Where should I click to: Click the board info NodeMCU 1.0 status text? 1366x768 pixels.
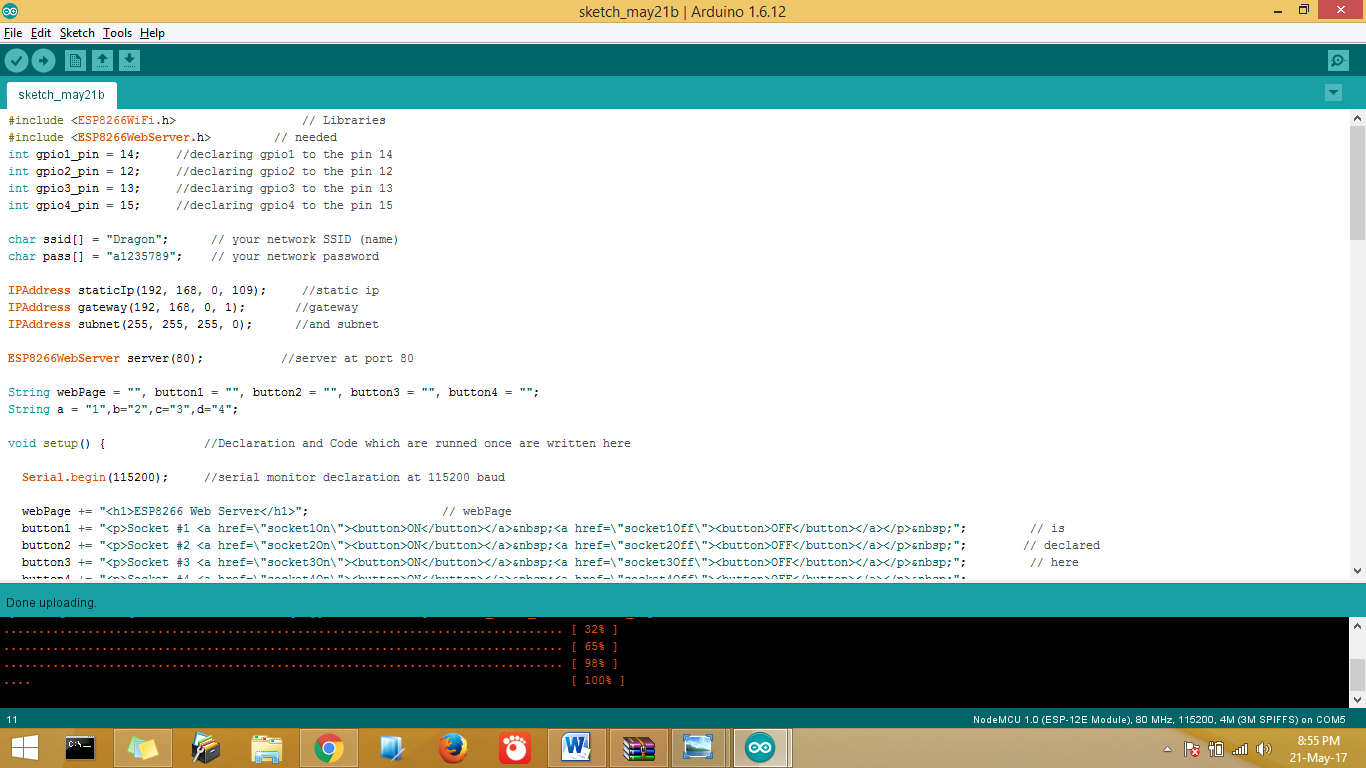pyautogui.click(x=1159, y=720)
